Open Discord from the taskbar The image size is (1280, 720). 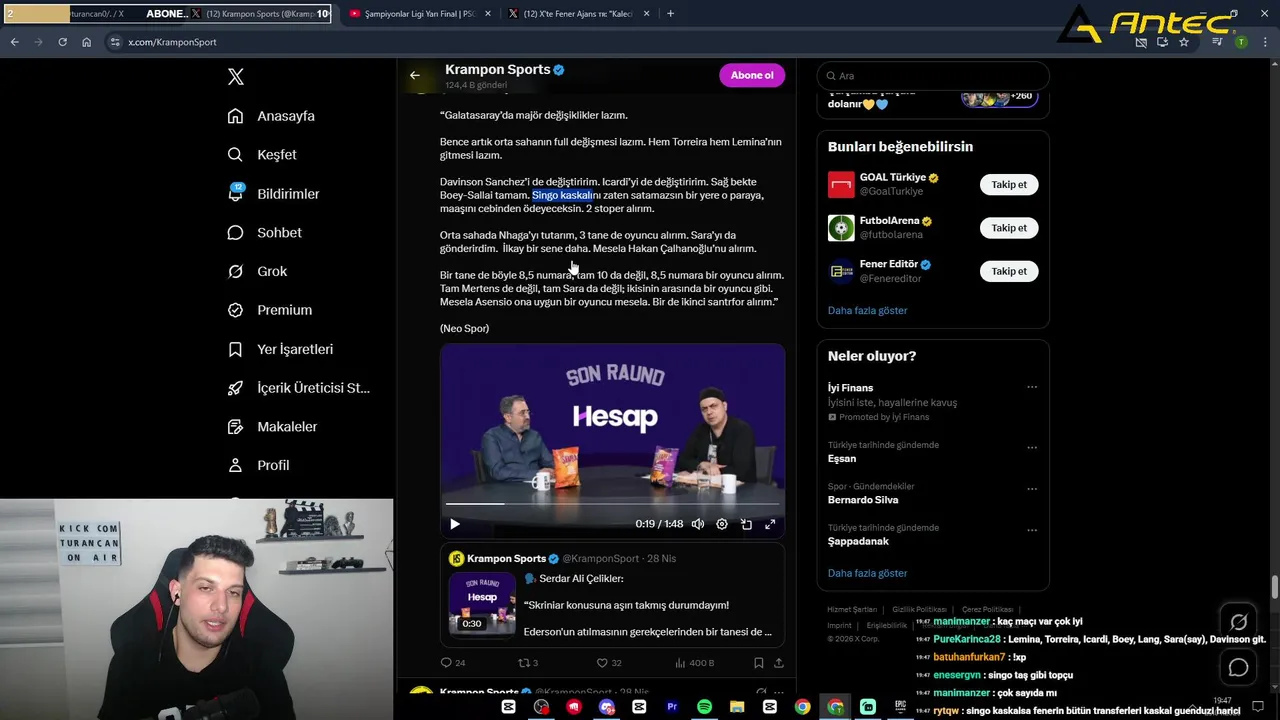tap(607, 707)
